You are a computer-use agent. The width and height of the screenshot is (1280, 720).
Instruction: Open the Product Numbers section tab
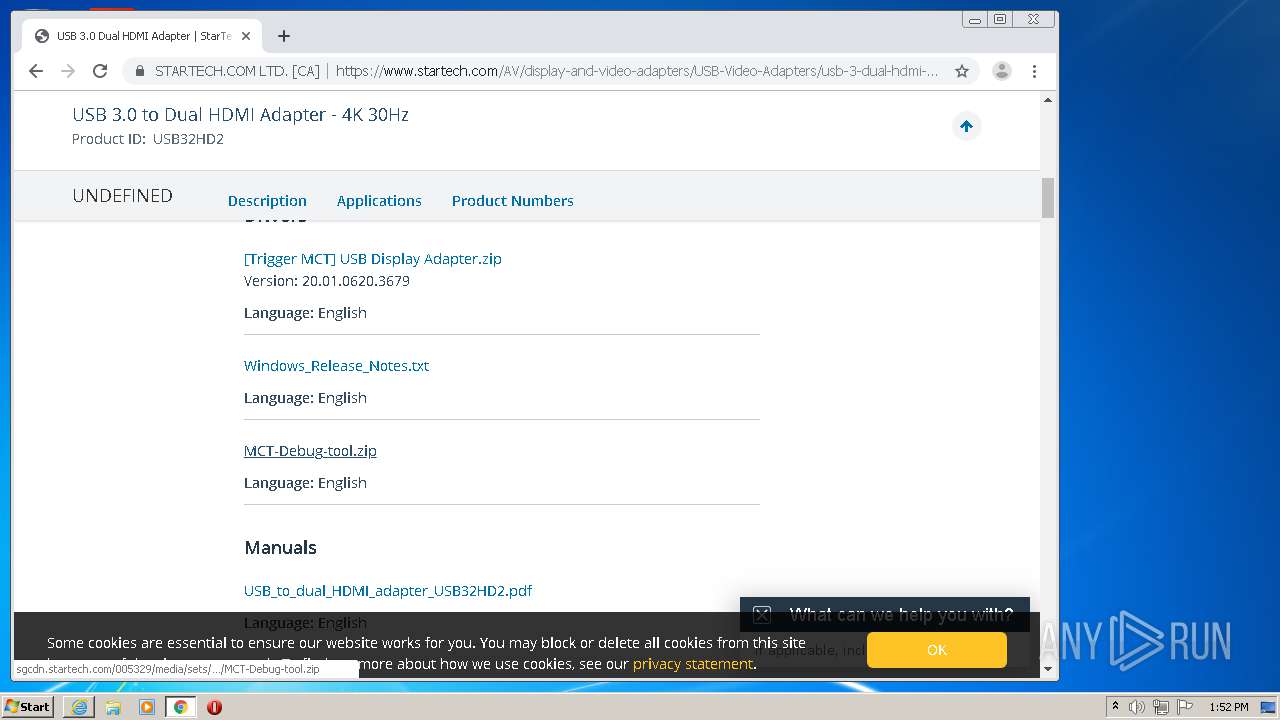(x=512, y=201)
